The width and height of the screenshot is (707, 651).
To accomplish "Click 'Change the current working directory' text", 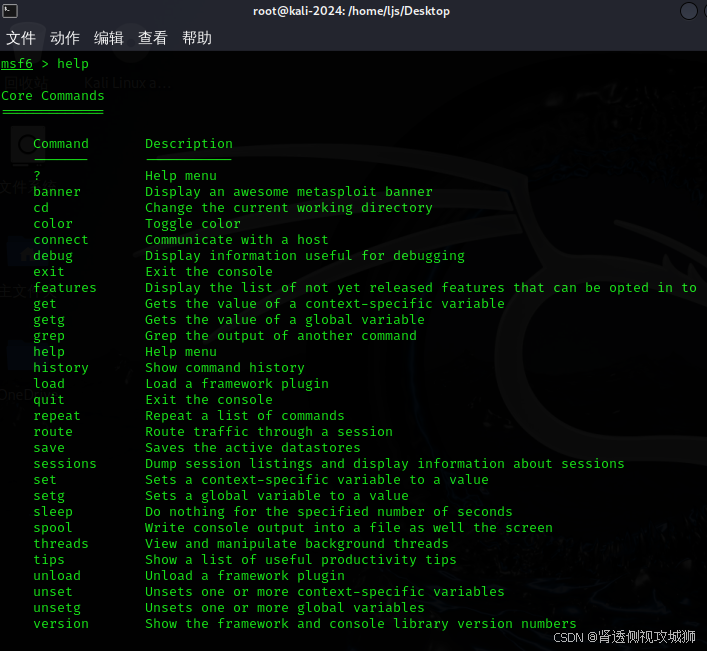I will (289, 207).
